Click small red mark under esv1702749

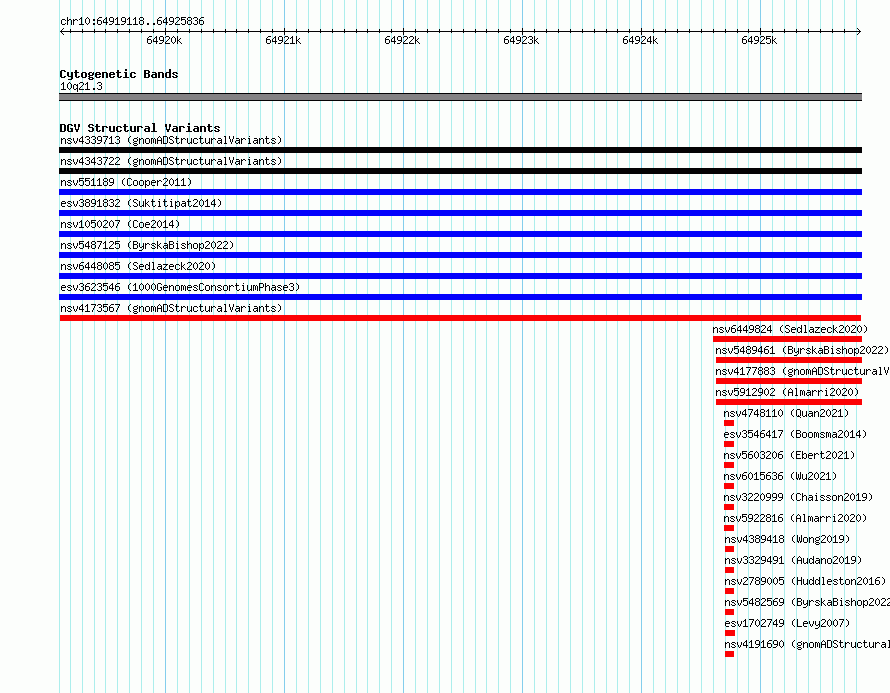tap(729, 633)
